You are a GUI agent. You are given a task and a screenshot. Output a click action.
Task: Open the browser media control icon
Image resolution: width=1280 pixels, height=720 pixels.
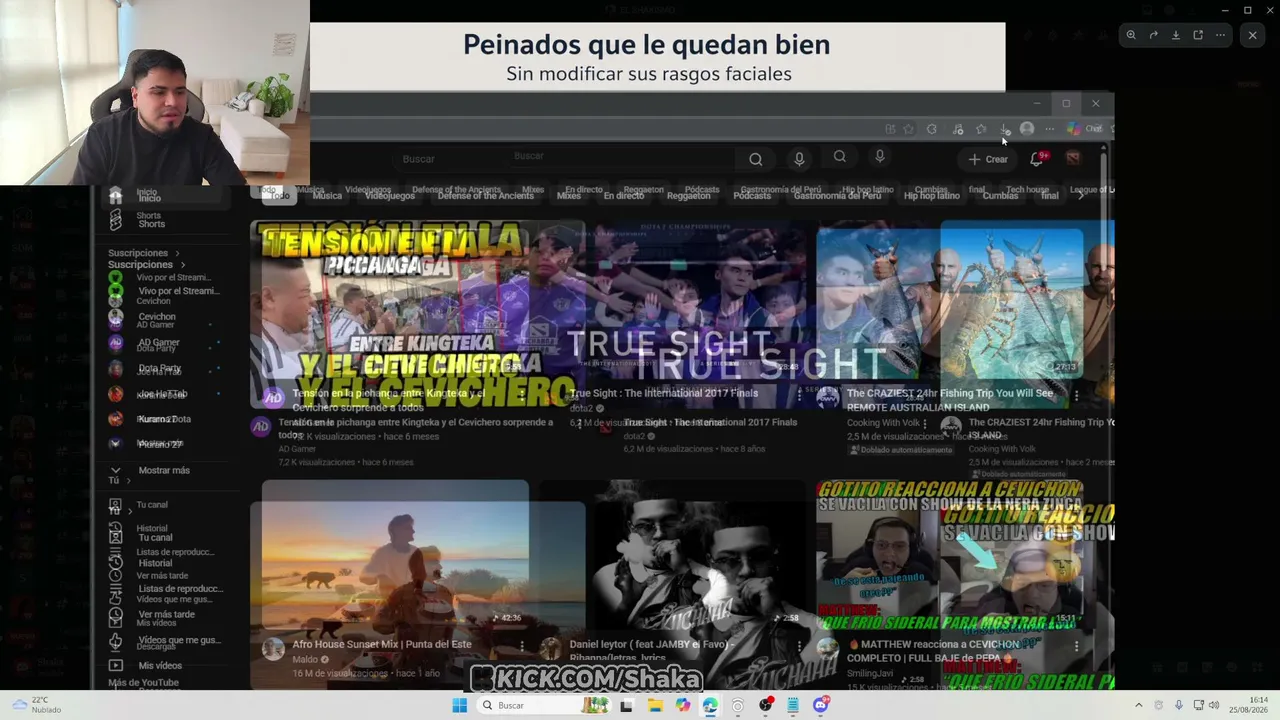pyautogui.click(x=957, y=129)
